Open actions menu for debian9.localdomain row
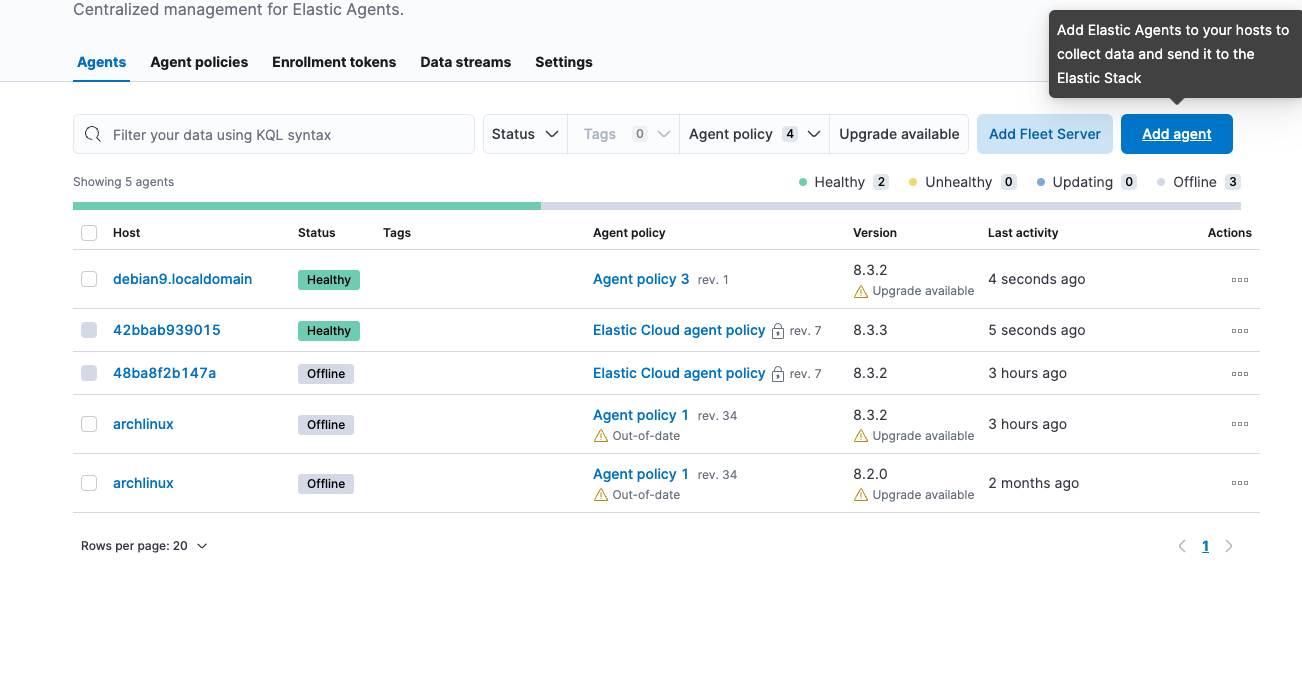Viewport: 1302px width, 681px height. pyautogui.click(x=1240, y=280)
